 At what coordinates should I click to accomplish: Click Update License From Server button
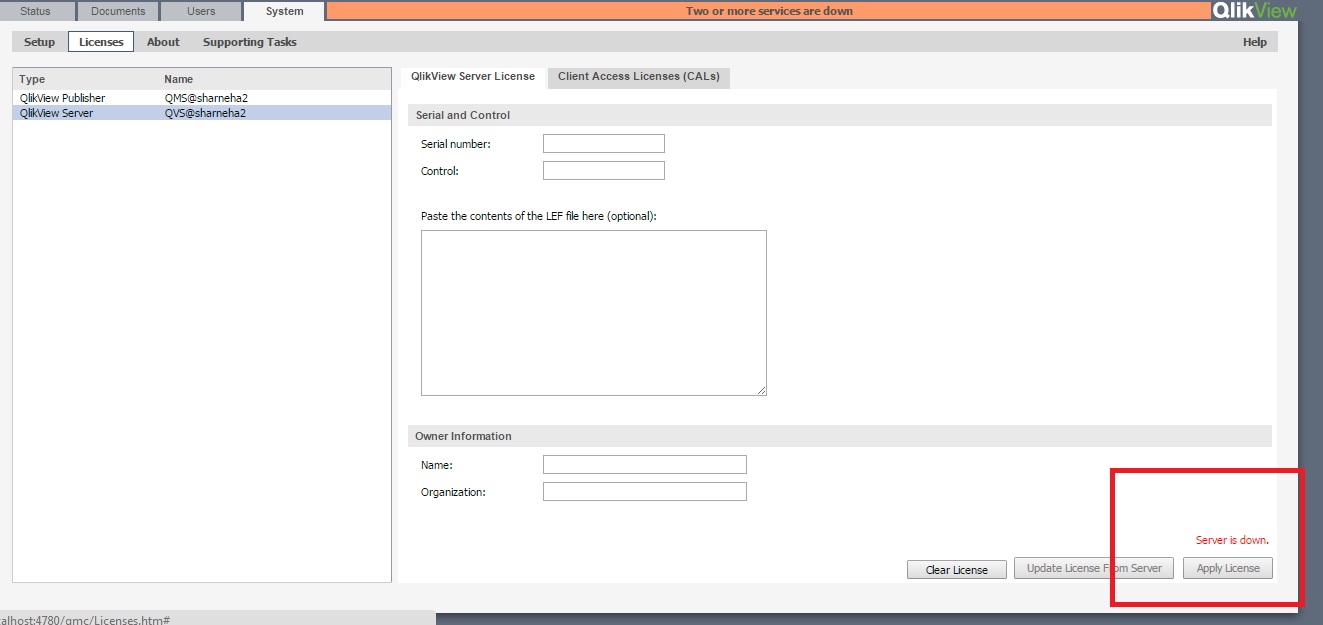[1094, 568]
